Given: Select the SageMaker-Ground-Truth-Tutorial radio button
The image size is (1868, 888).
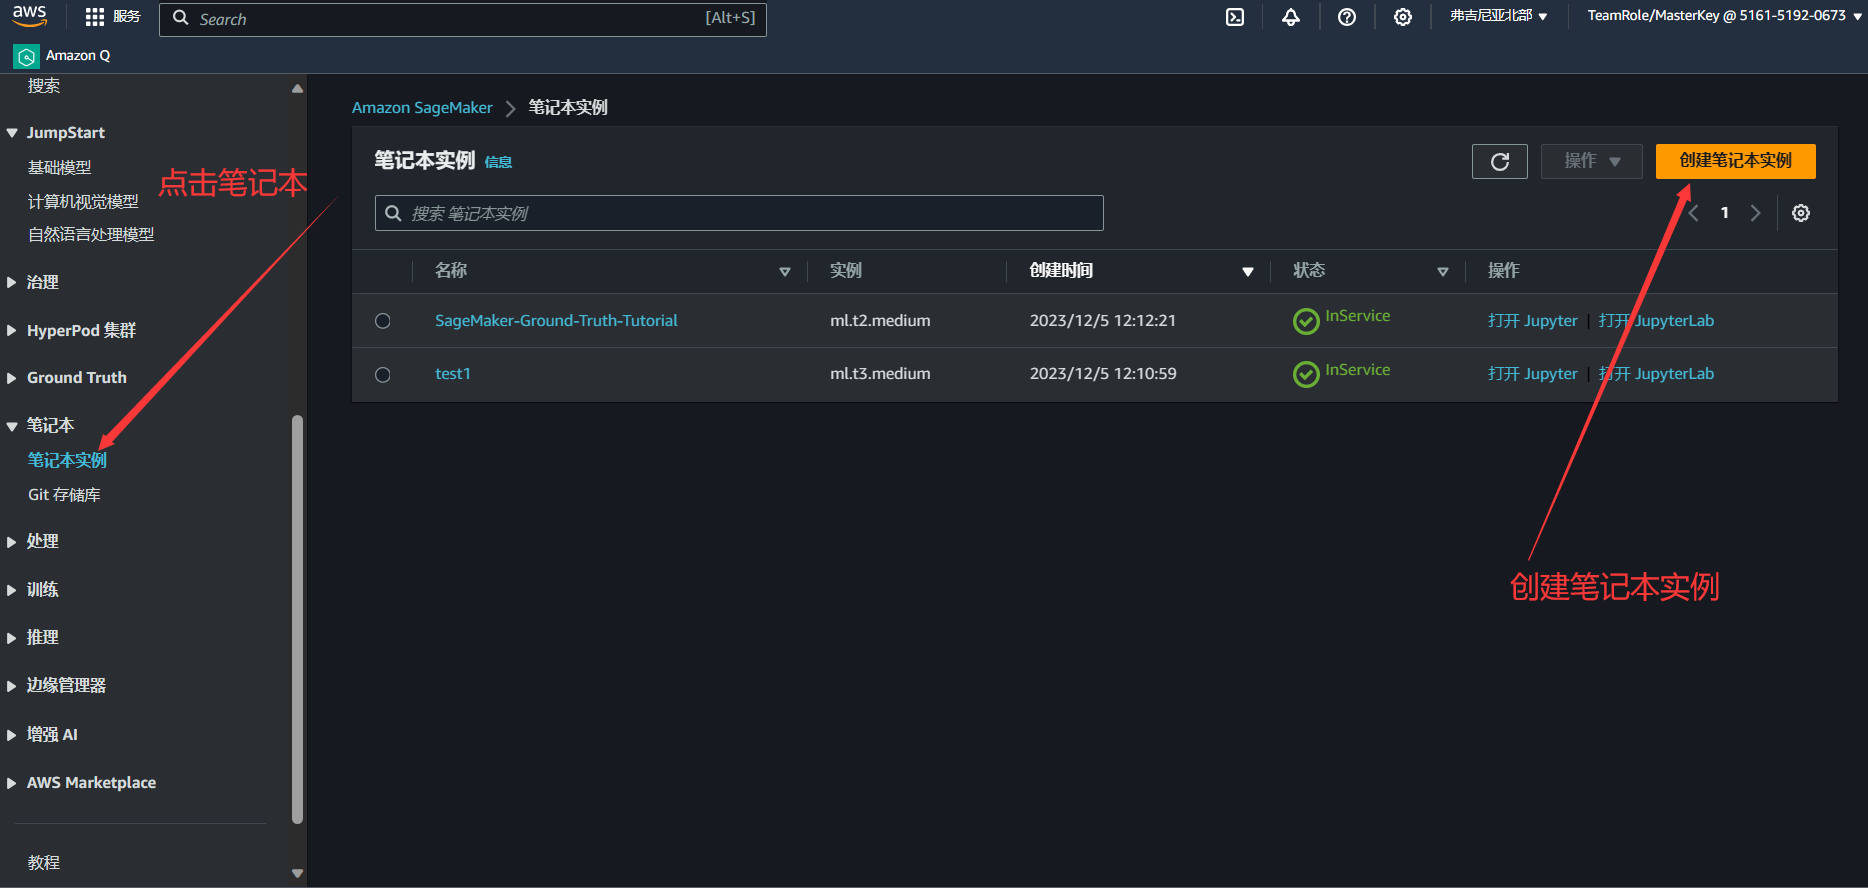Looking at the screenshot, I should point(383,321).
